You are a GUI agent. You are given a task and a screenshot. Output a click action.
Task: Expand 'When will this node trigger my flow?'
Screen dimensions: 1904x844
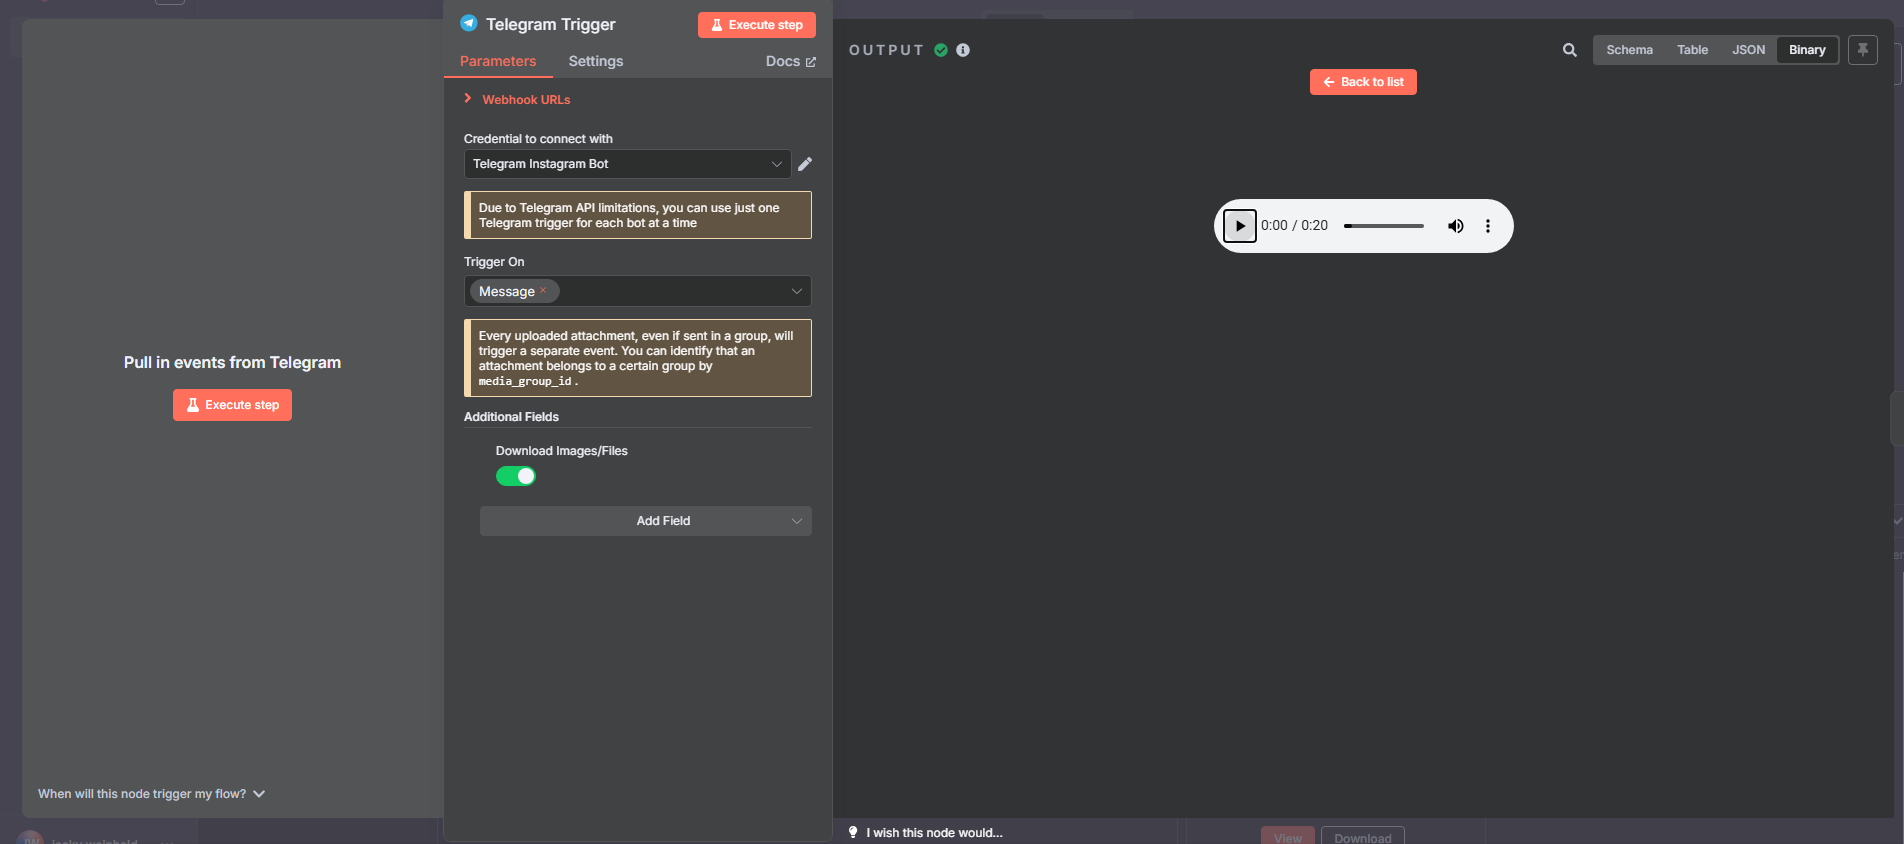point(152,794)
